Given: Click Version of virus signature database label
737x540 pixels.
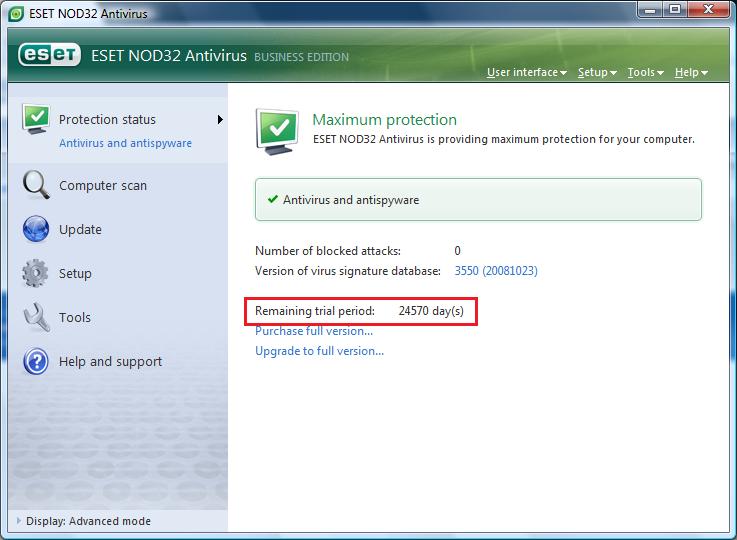Looking at the screenshot, I should pos(348,271).
